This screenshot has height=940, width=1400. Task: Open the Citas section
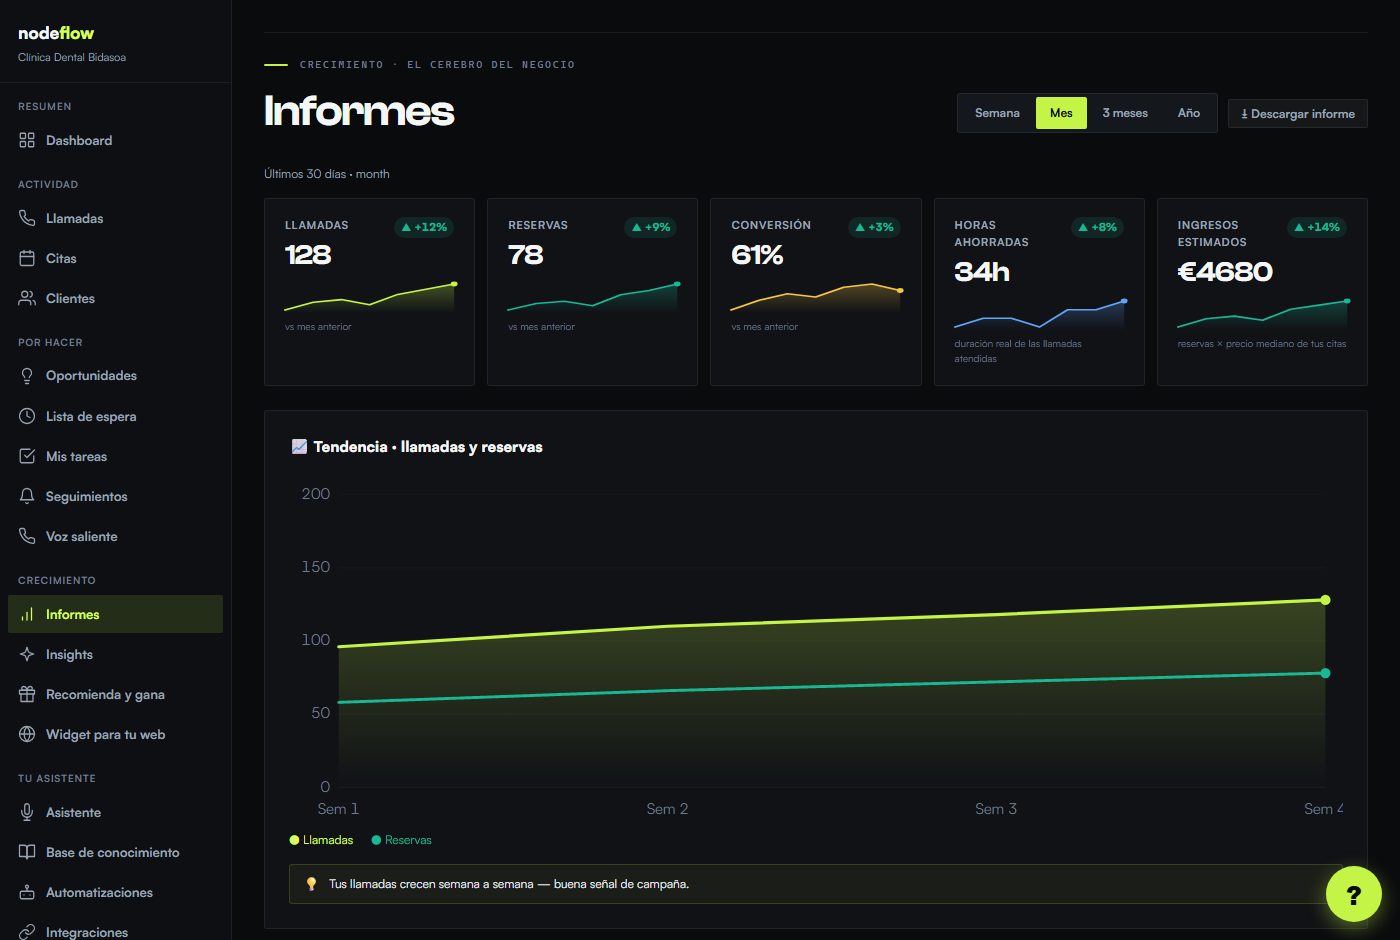(x=115, y=258)
